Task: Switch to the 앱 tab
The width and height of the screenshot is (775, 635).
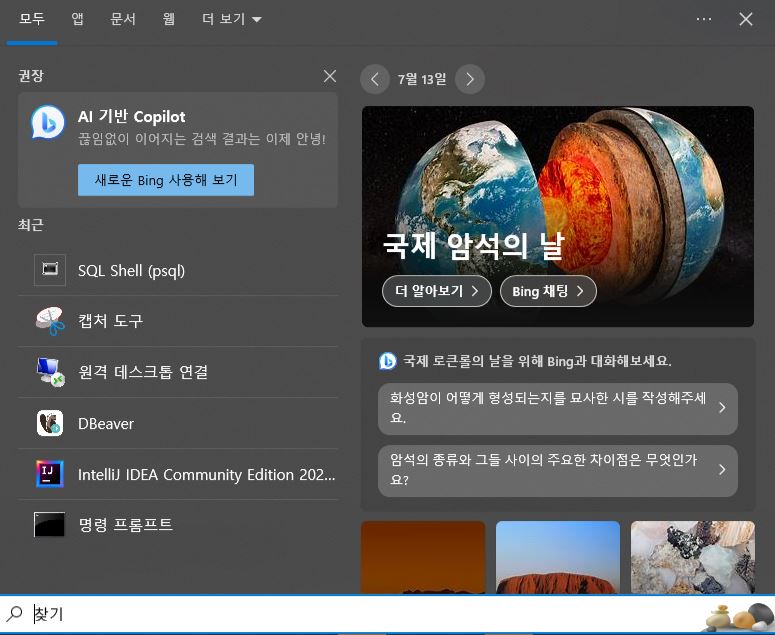Action: (x=78, y=19)
